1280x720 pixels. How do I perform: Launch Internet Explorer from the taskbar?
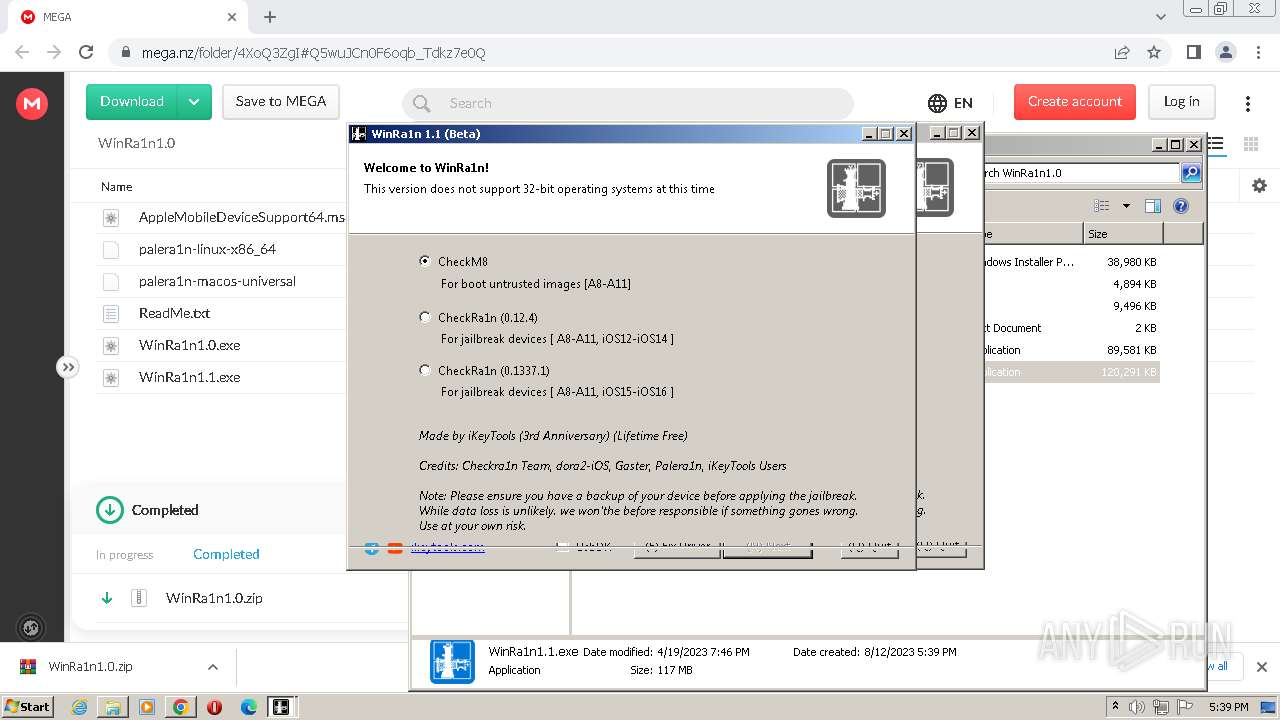(79, 707)
